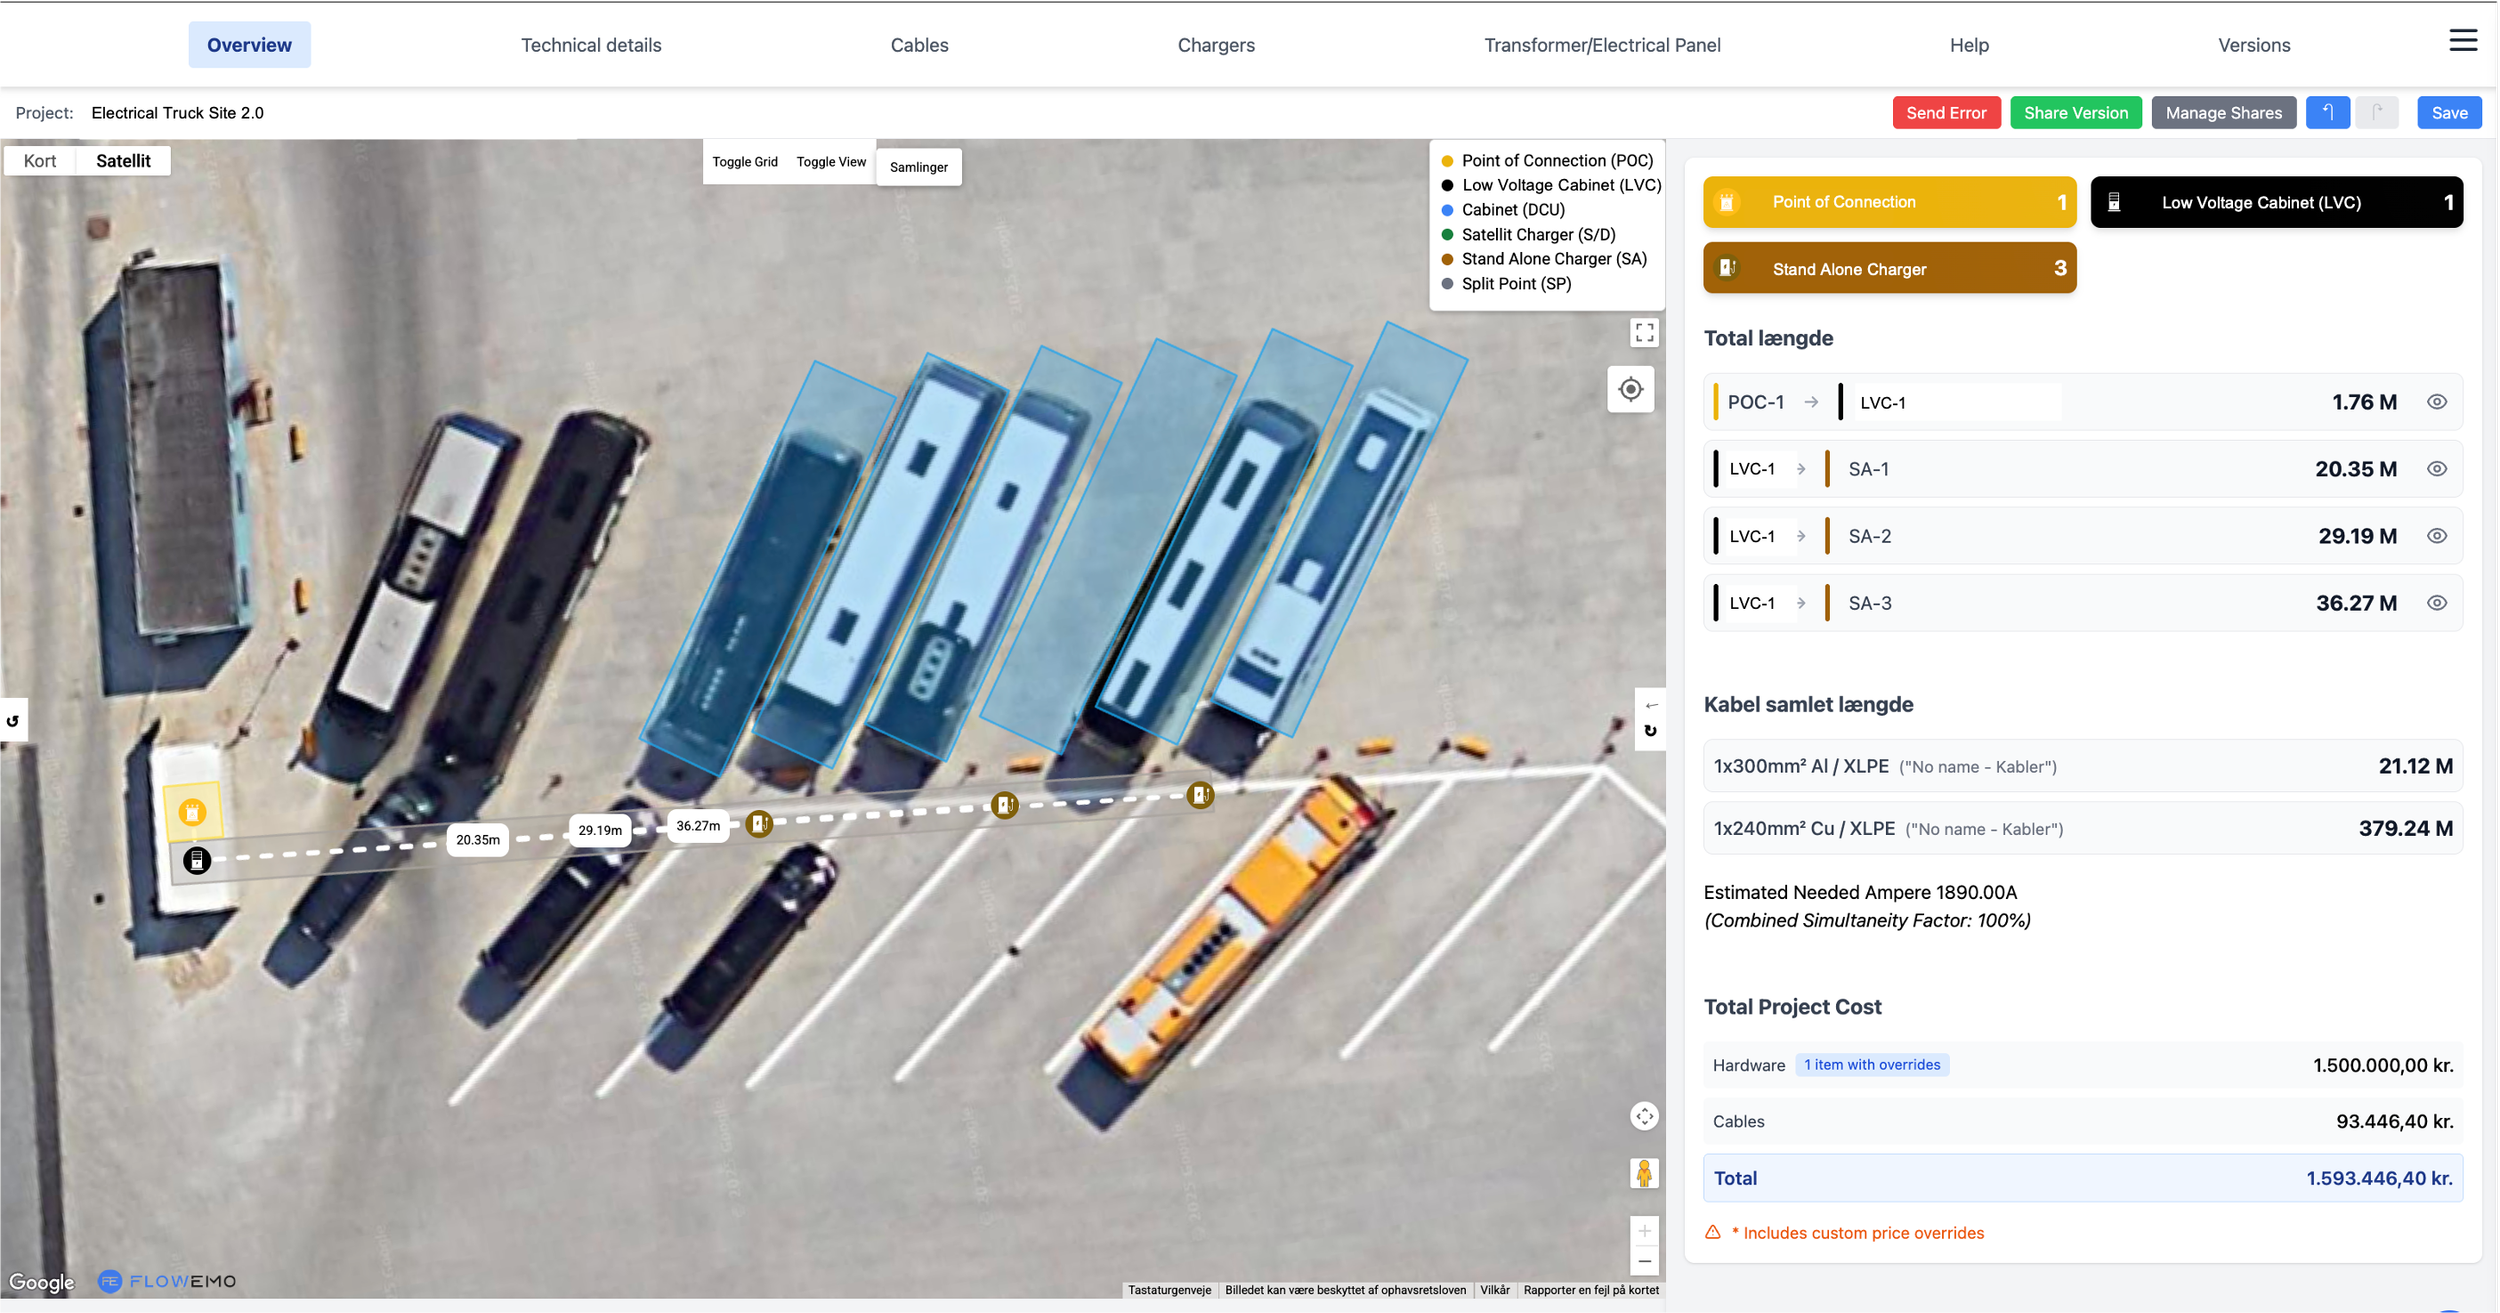Expand the Samlinger dropdown

[918, 167]
